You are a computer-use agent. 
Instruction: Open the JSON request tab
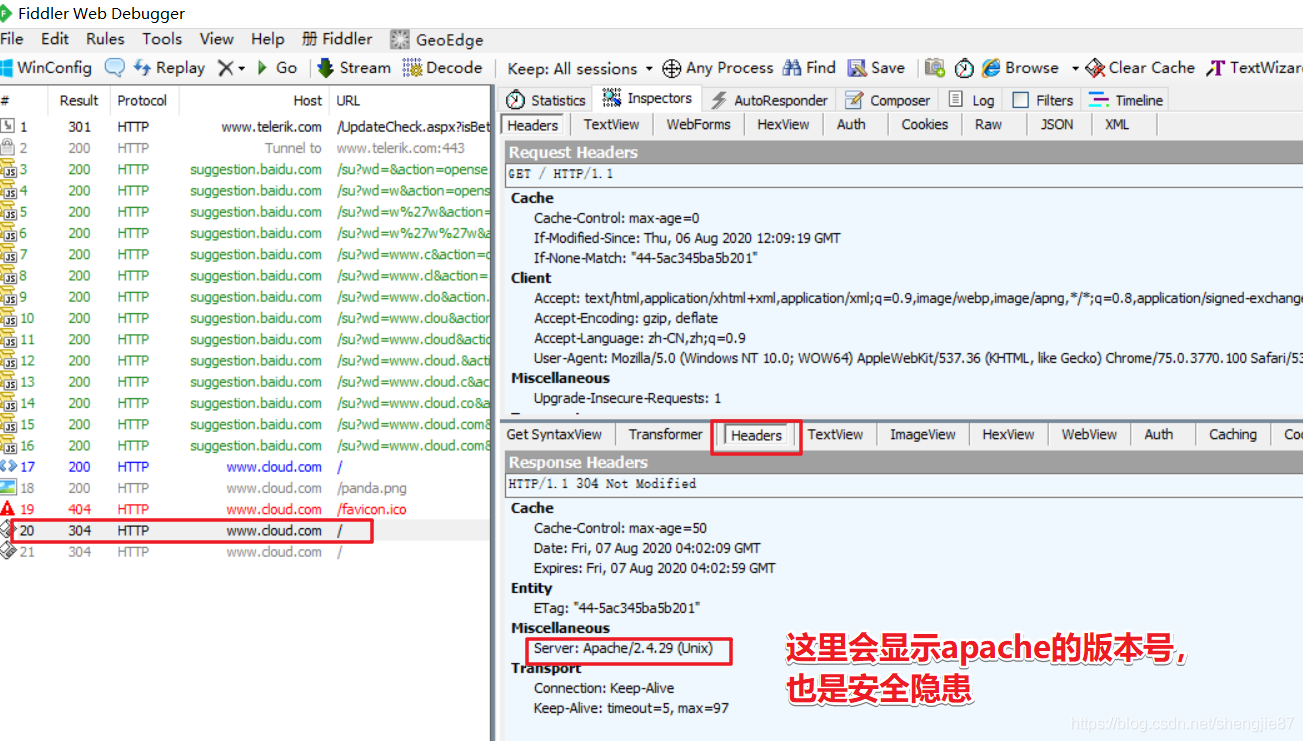pos(1057,125)
